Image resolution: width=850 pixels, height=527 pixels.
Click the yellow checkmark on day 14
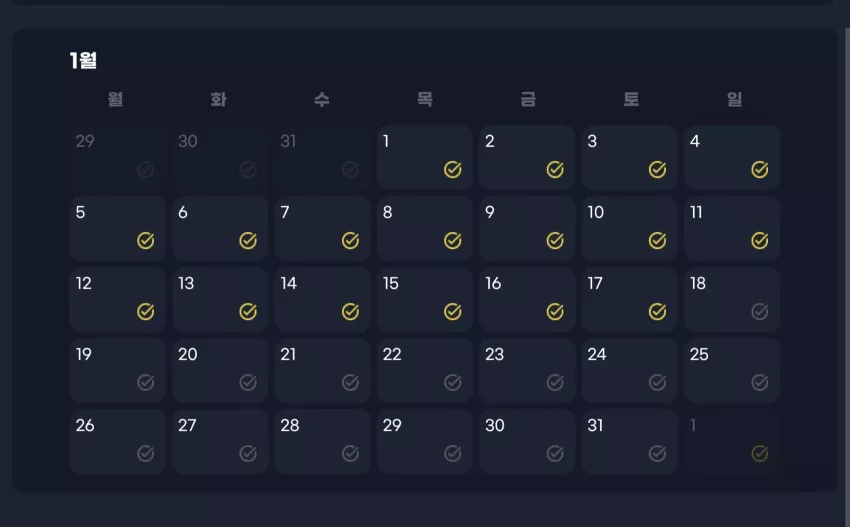point(350,311)
